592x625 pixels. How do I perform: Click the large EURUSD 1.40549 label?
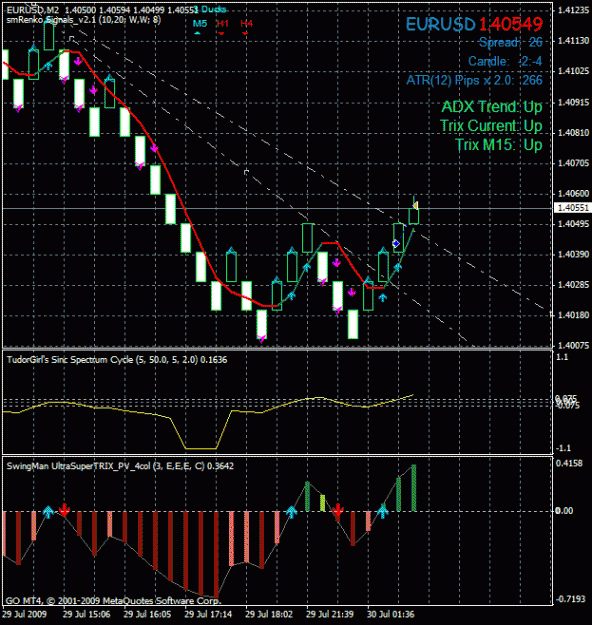coord(474,25)
